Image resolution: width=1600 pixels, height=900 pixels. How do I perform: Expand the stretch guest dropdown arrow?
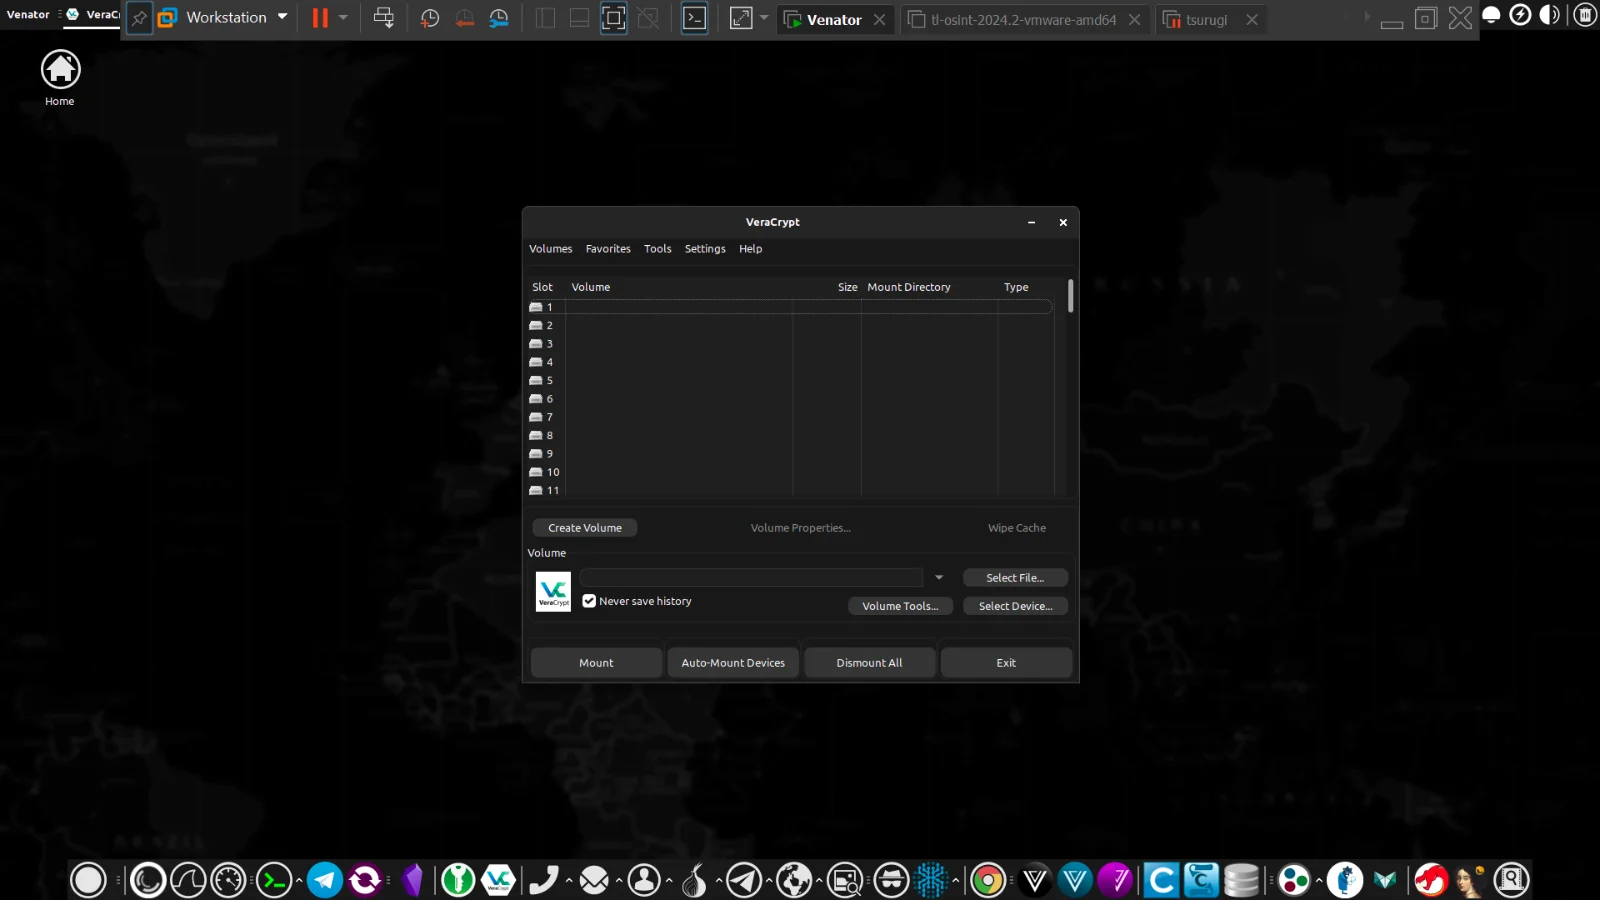click(x=764, y=18)
